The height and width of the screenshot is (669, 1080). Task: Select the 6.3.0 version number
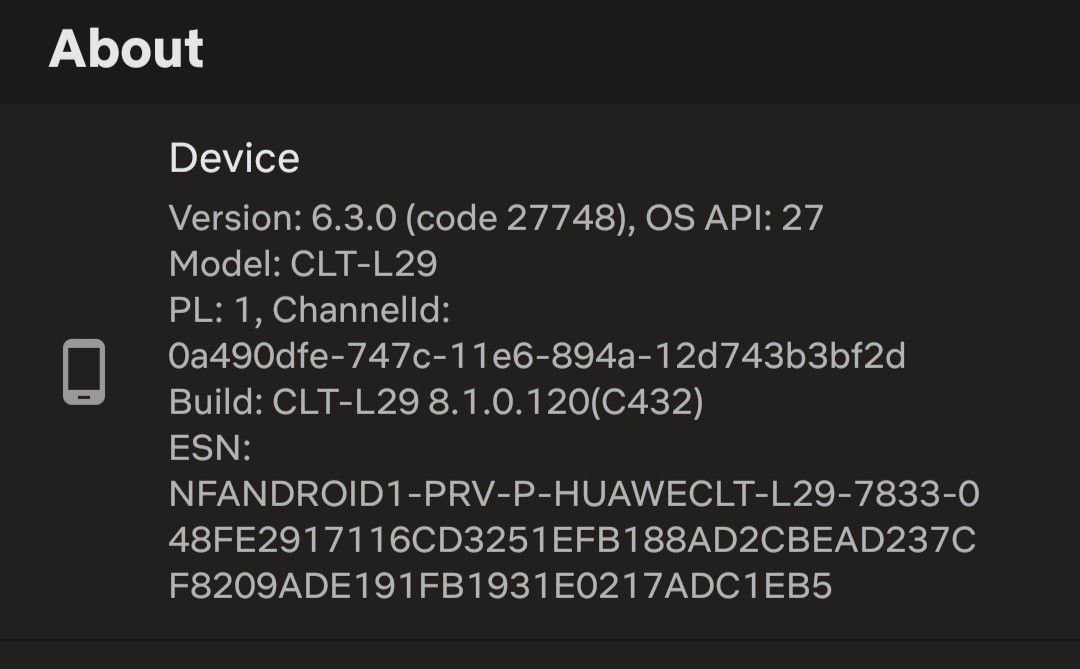pos(354,218)
